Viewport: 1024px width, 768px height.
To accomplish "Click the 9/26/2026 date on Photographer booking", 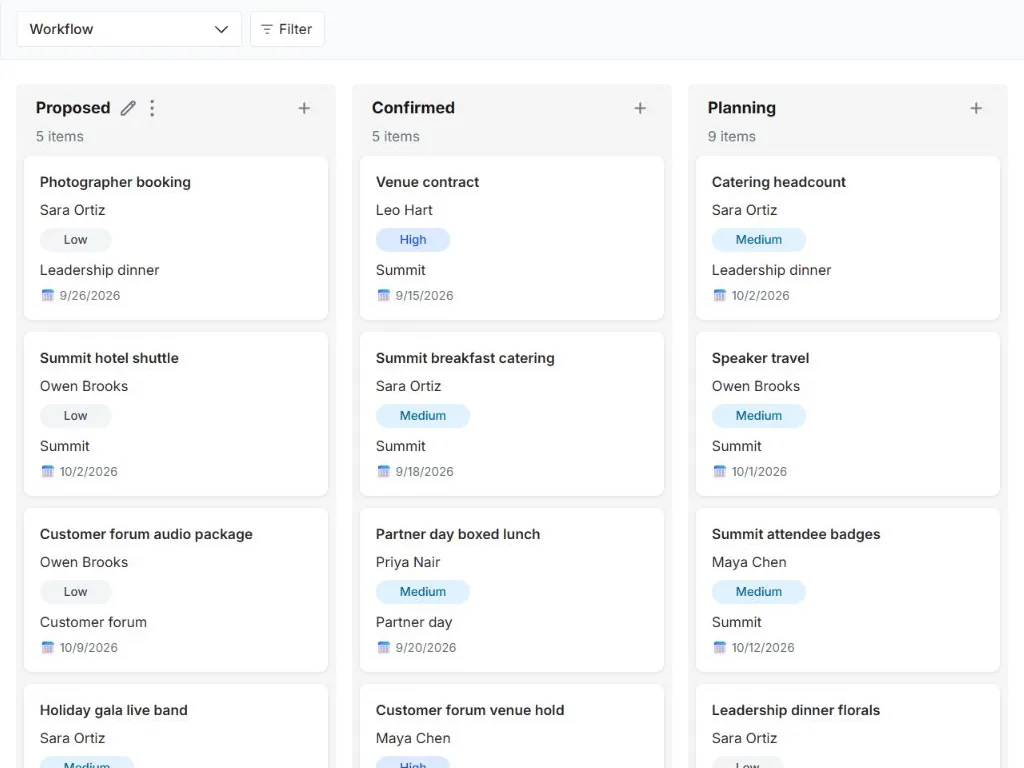I will pyautogui.click(x=90, y=295).
